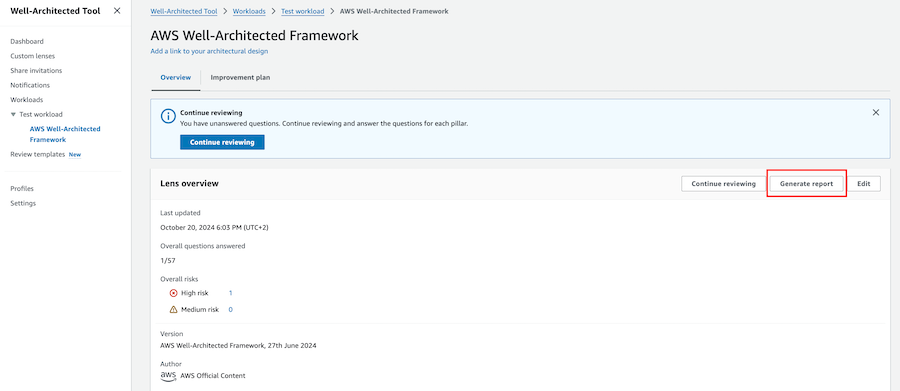Click Generate report button
This screenshot has width=900, height=391.
point(806,184)
